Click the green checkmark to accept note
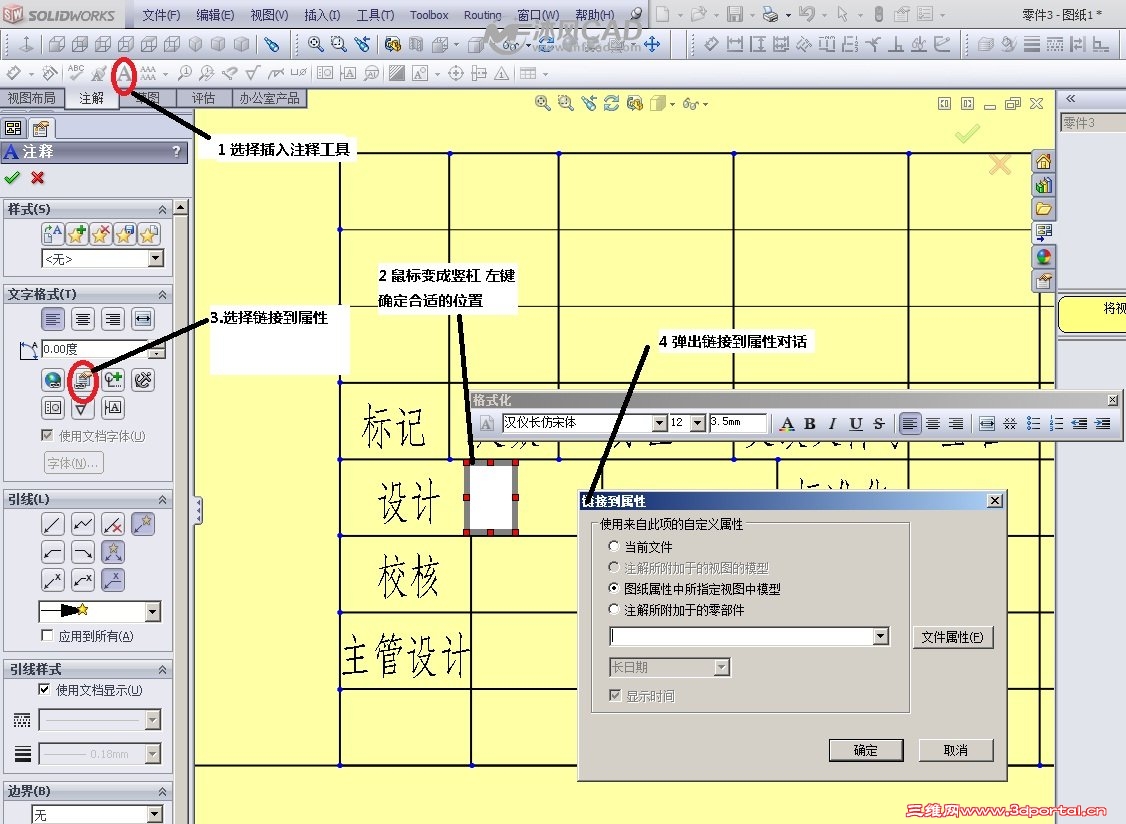Image resolution: width=1126 pixels, height=824 pixels. point(12,177)
